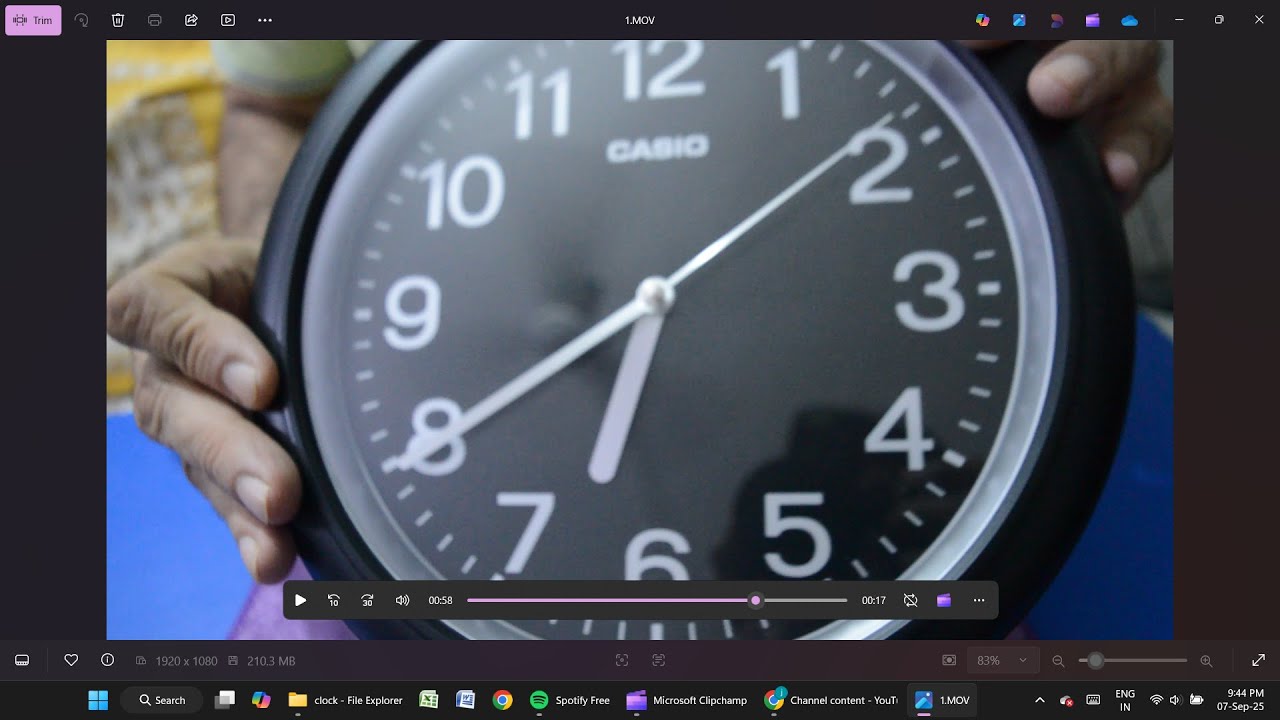Open Chrome from the taskbar
The image size is (1280, 720).
pyautogui.click(x=502, y=700)
